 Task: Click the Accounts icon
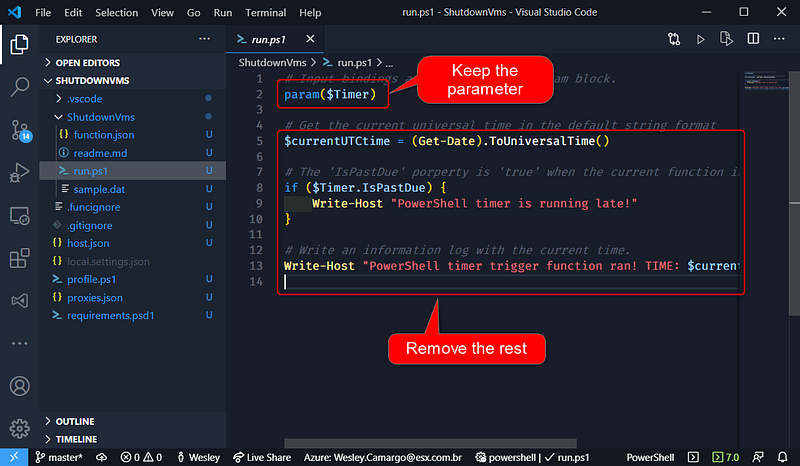pos(20,385)
